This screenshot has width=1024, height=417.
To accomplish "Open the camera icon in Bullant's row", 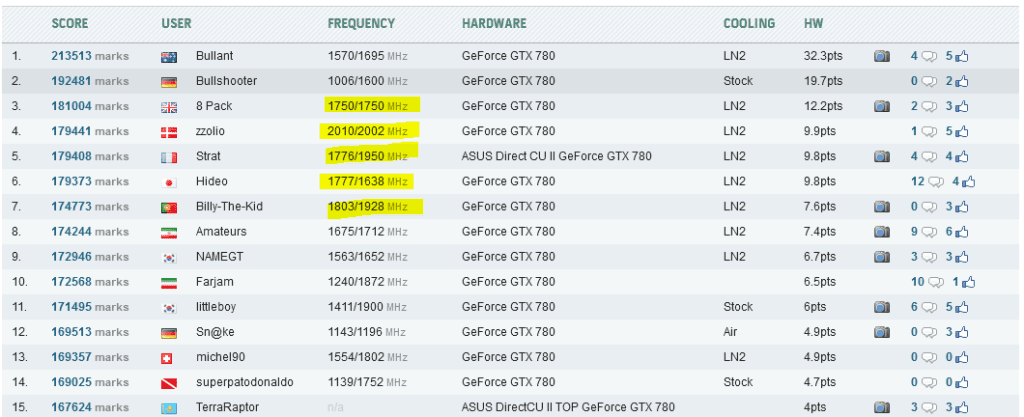I will [882, 57].
